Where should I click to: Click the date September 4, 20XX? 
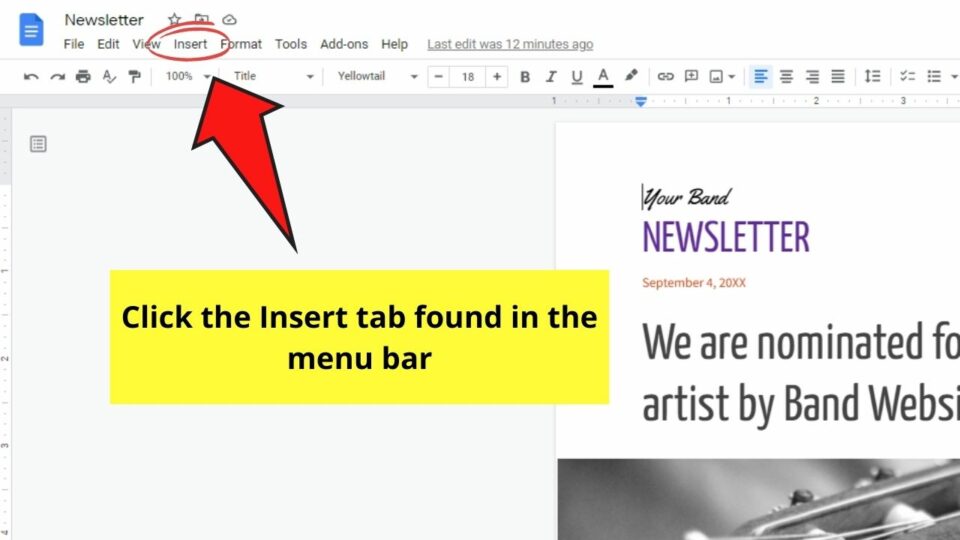(x=694, y=283)
